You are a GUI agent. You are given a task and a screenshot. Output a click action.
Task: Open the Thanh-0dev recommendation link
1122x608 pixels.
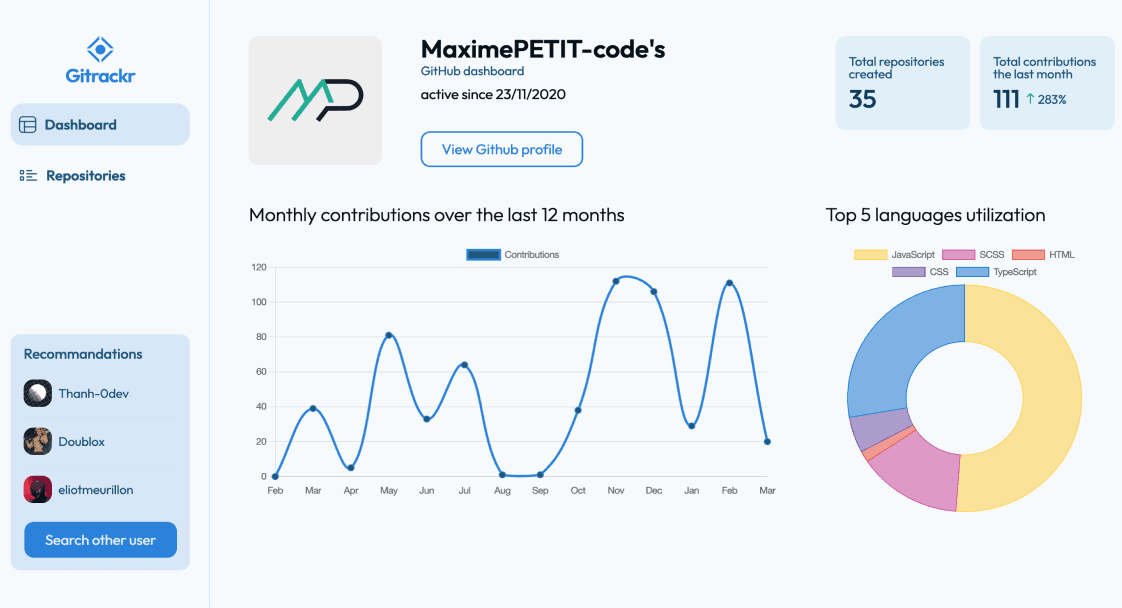(x=93, y=394)
